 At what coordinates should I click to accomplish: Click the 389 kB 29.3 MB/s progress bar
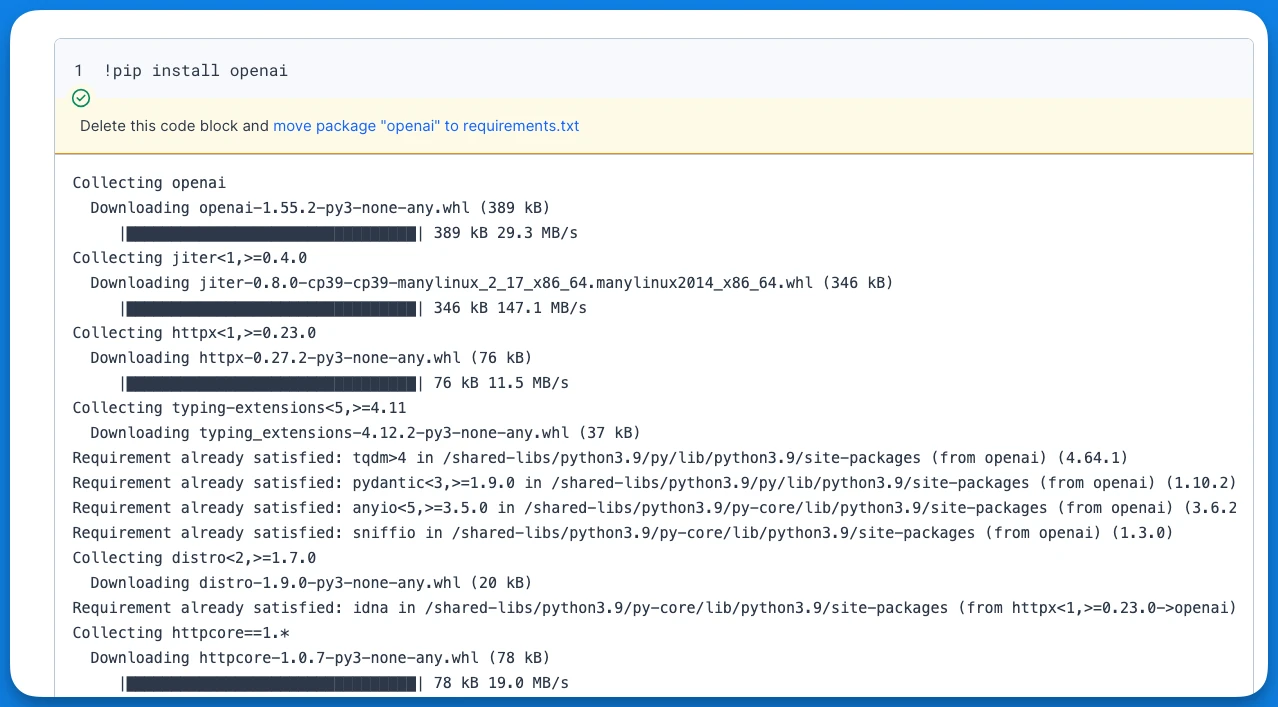[x=272, y=233]
